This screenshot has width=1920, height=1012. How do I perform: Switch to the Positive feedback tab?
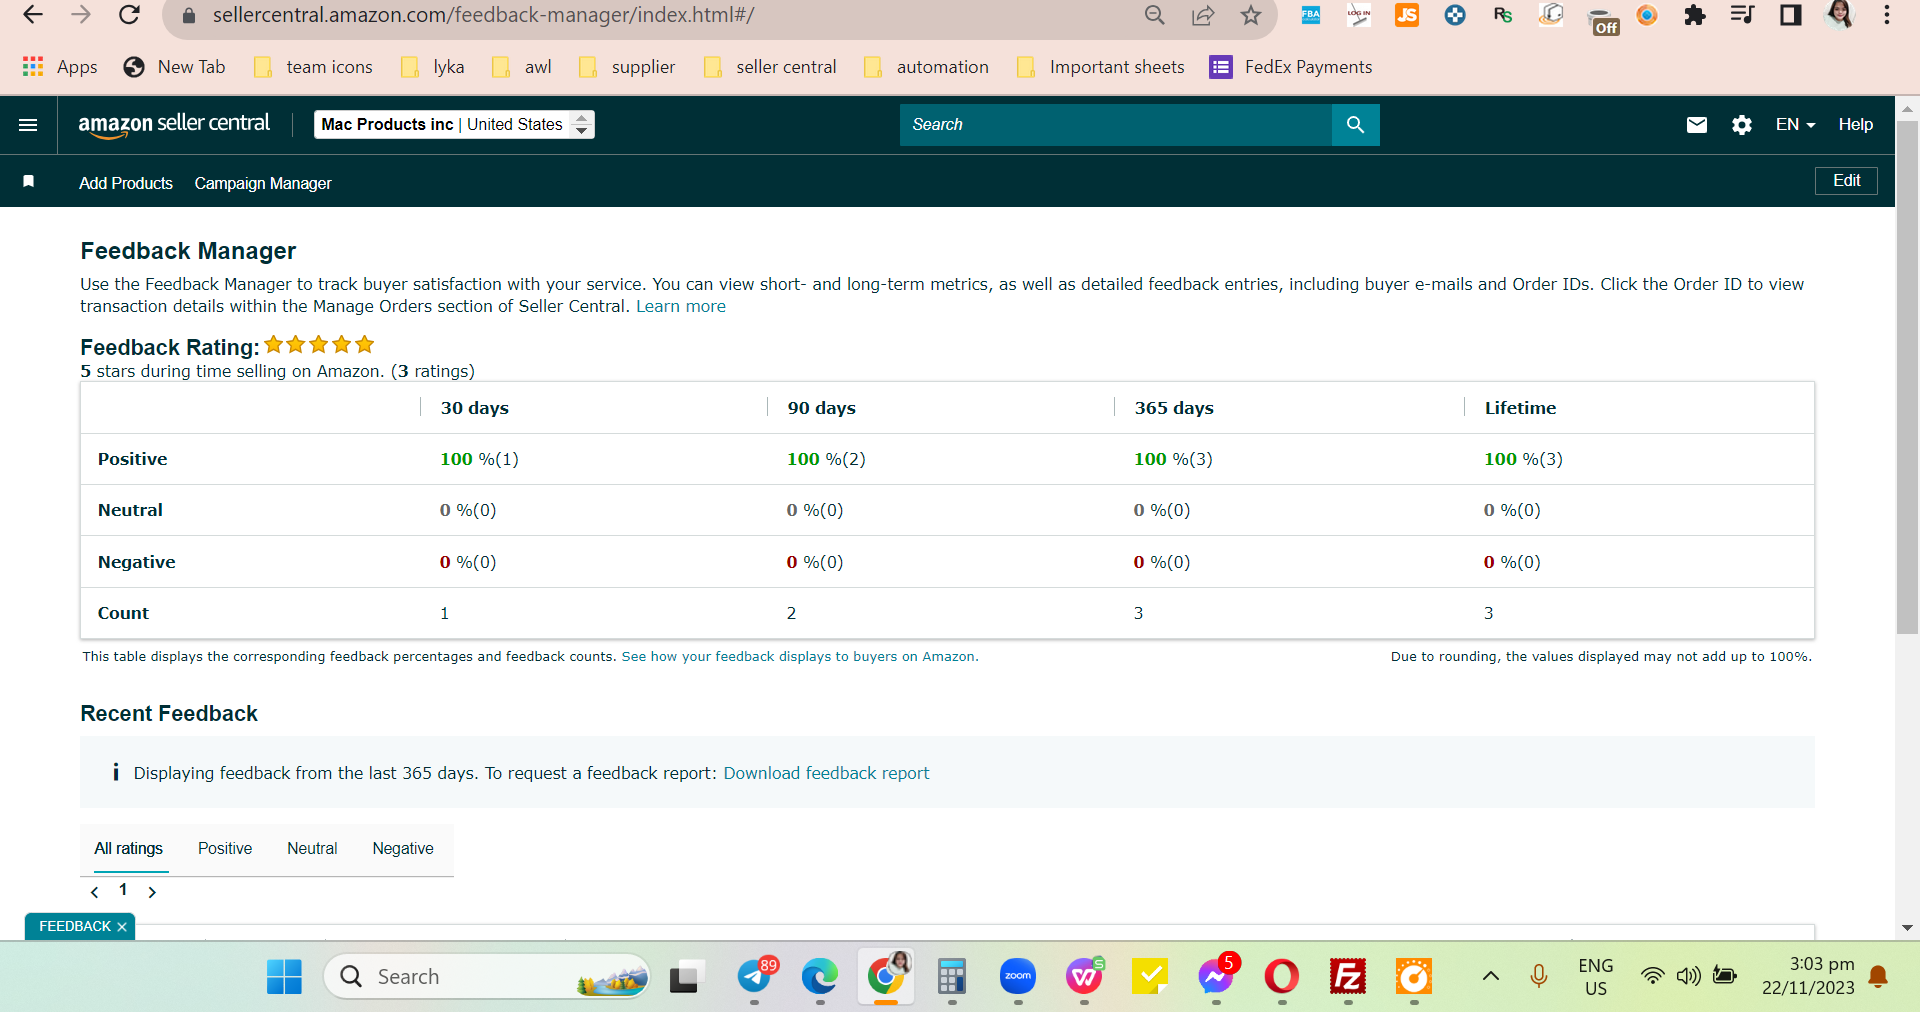tap(225, 848)
